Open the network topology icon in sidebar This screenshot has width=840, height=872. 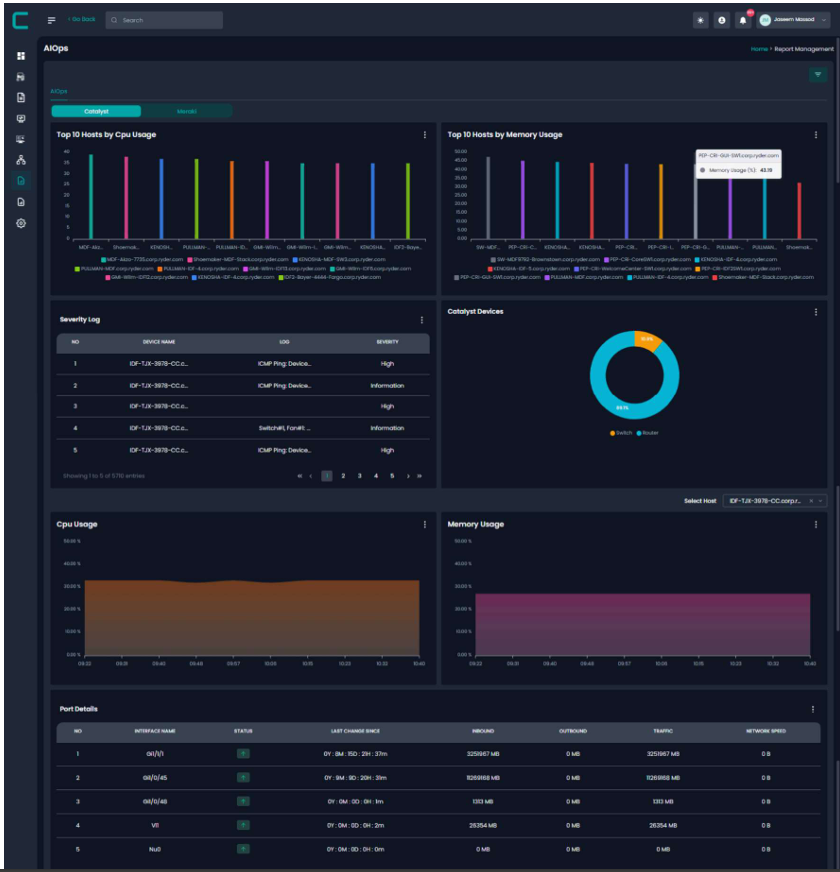point(21,160)
